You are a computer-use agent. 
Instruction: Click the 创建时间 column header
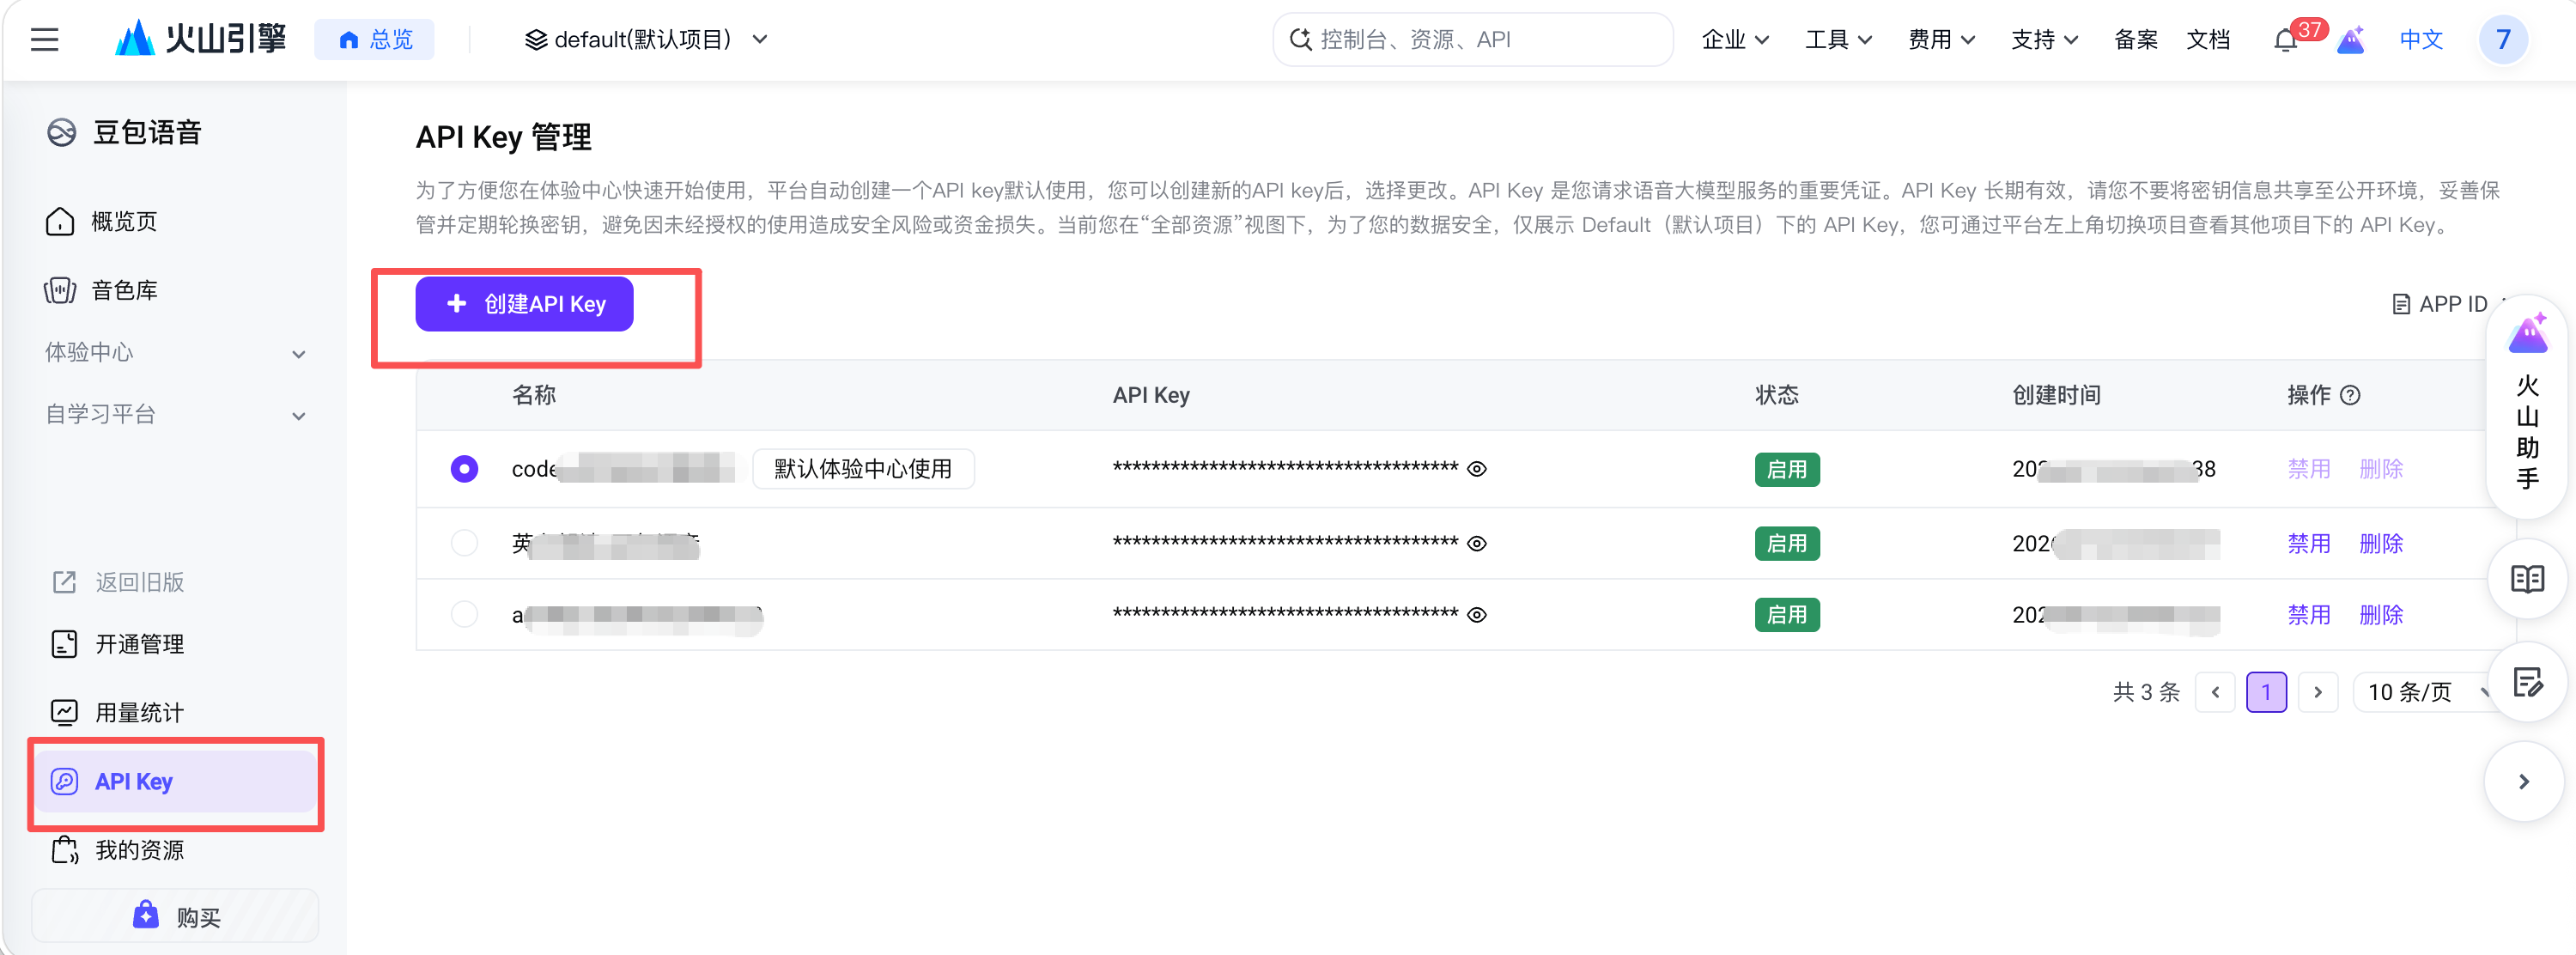click(x=2056, y=395)
